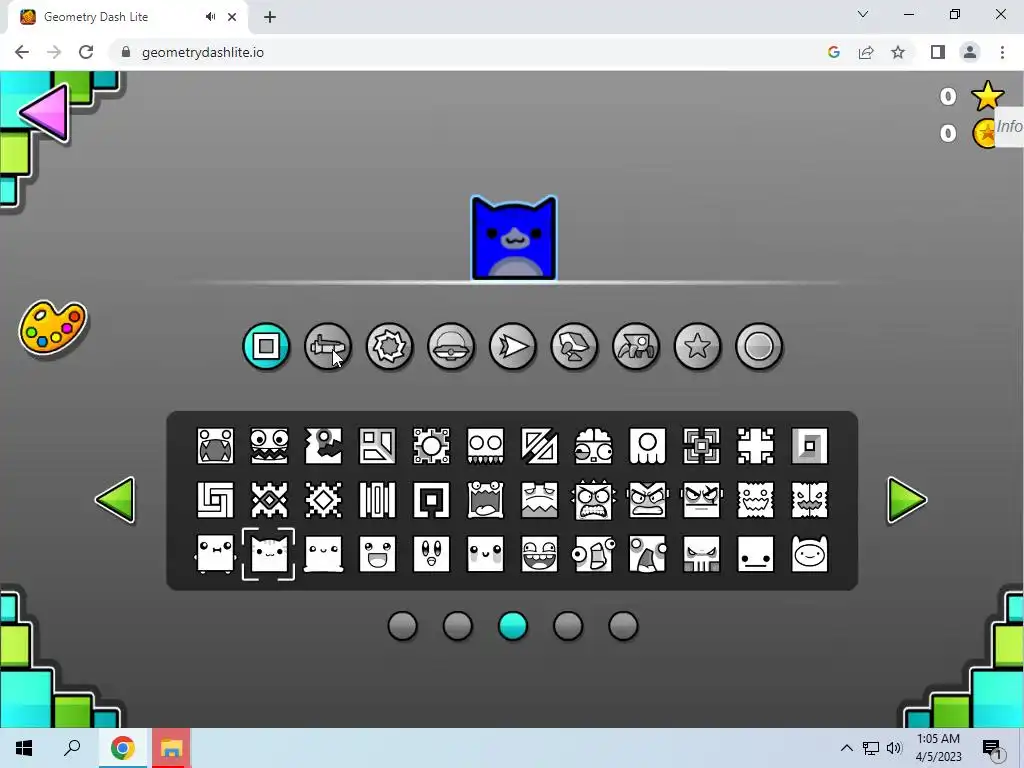Switch to the ball category tab
This screenshot has width=1024, height=768.
pos(389,346)
